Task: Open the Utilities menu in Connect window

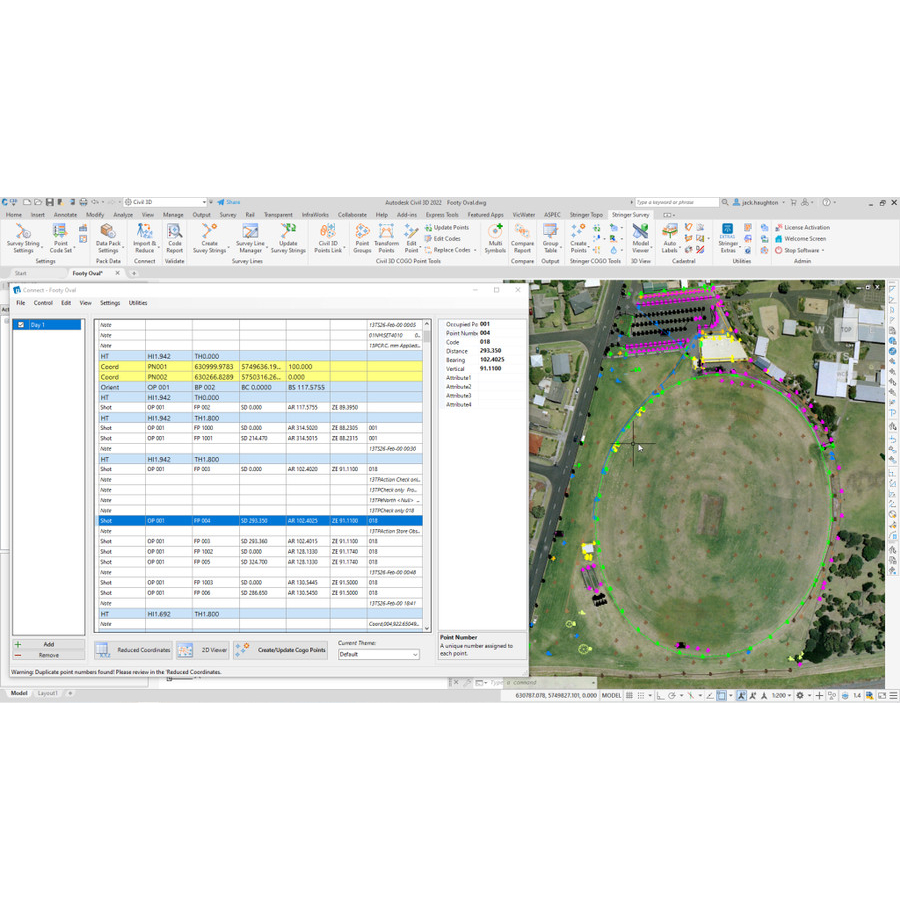Action: 138,302
